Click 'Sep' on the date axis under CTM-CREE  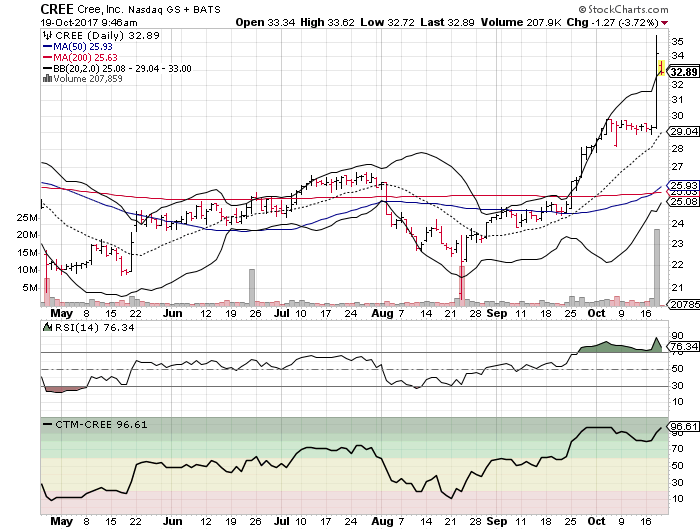pos(497,521)
